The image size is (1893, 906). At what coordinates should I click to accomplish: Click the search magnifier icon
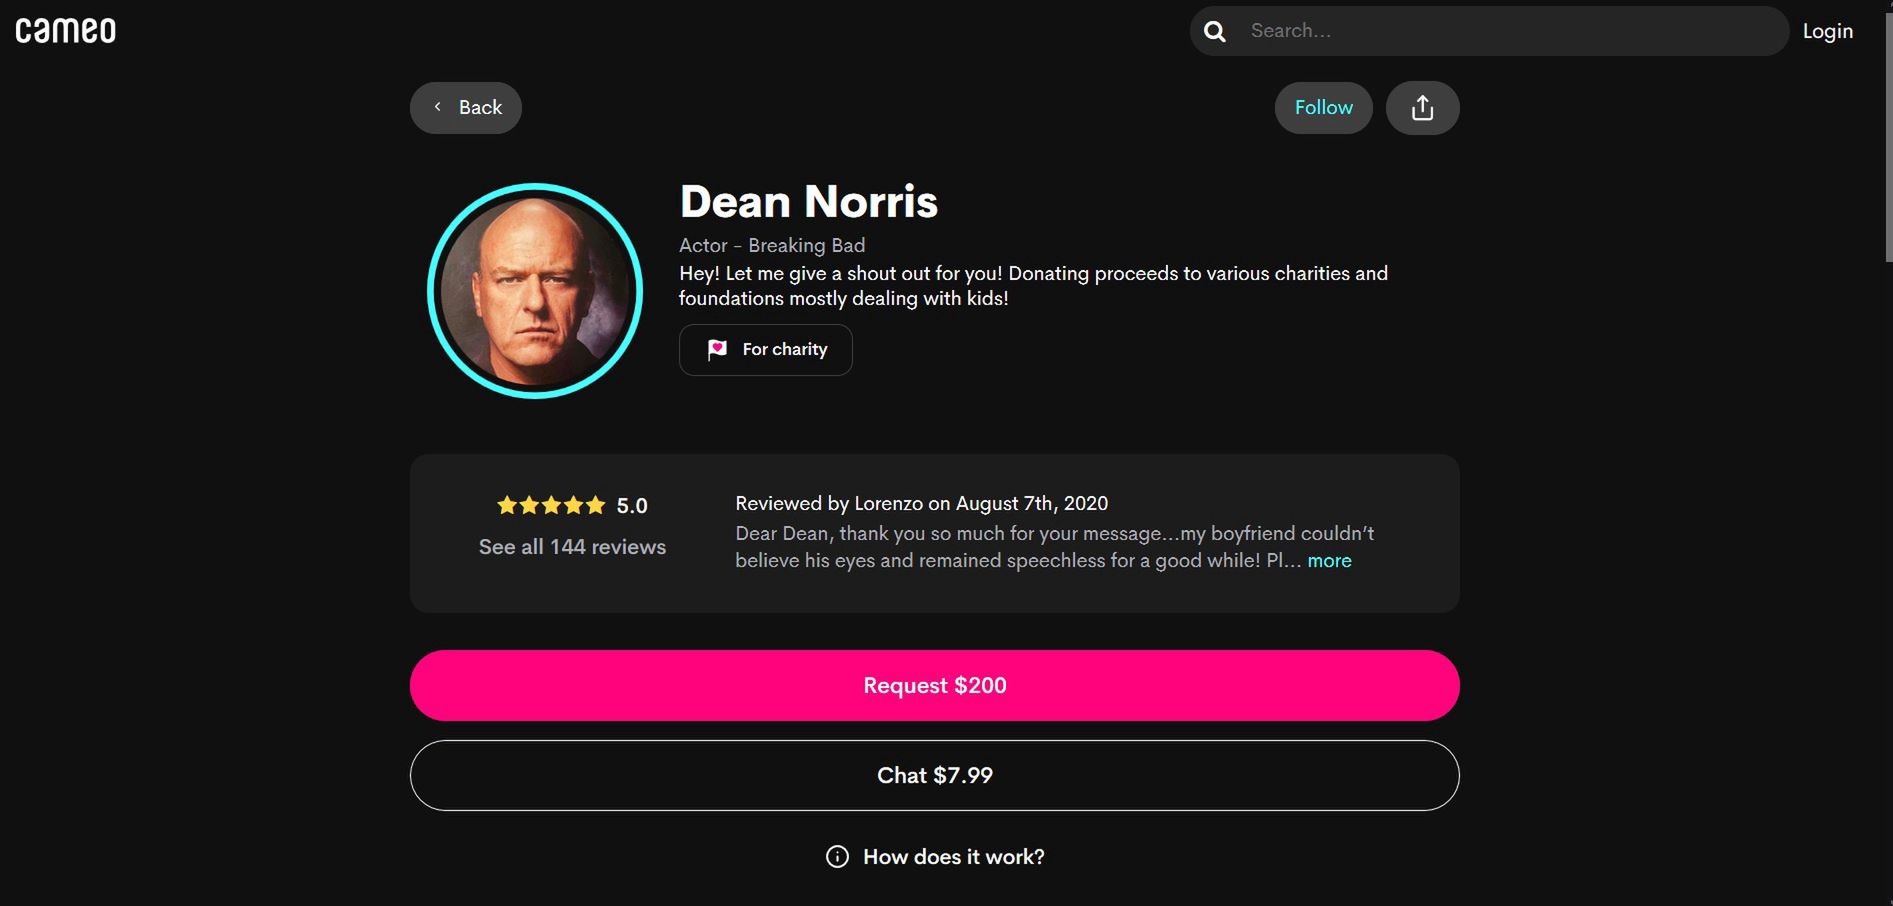tap(1215, 31)
